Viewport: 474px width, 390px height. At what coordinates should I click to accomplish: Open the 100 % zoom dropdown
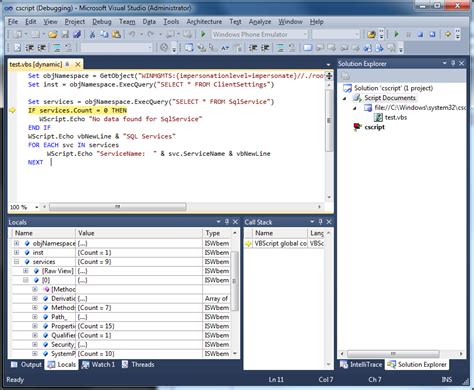[x=36, y=207]
